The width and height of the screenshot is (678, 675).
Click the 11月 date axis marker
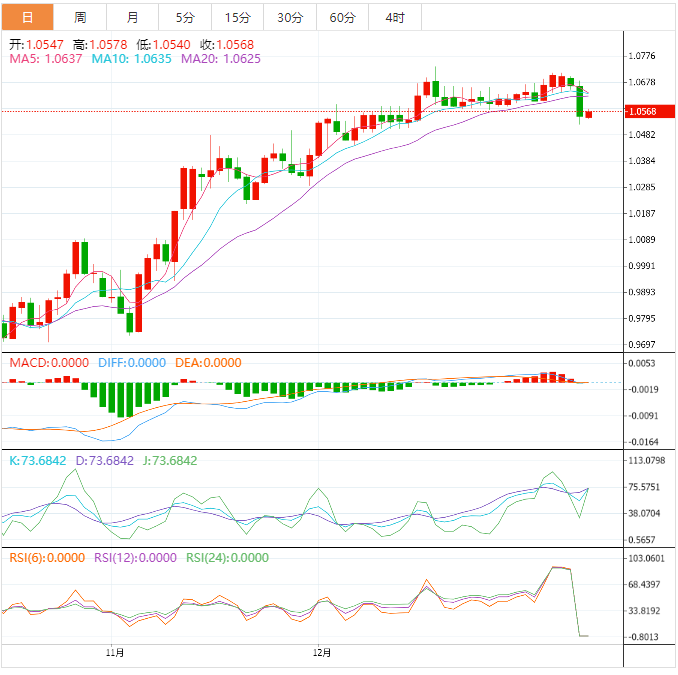(115, 653)
